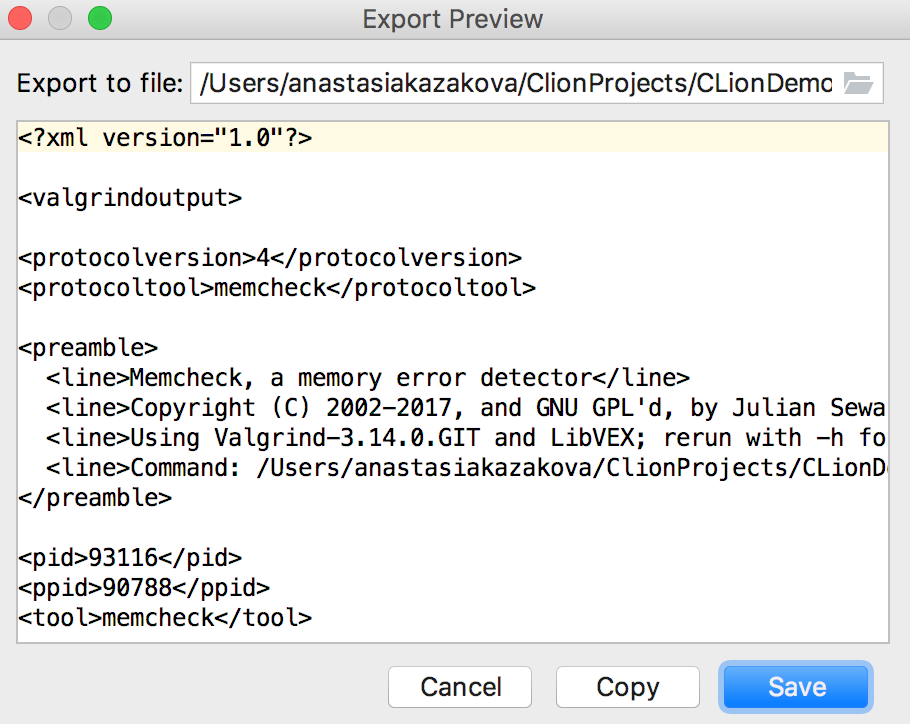The width and height of the screenshot is (910, 724).
Task: Close the Export Preview window
Action: coord(22,18)
